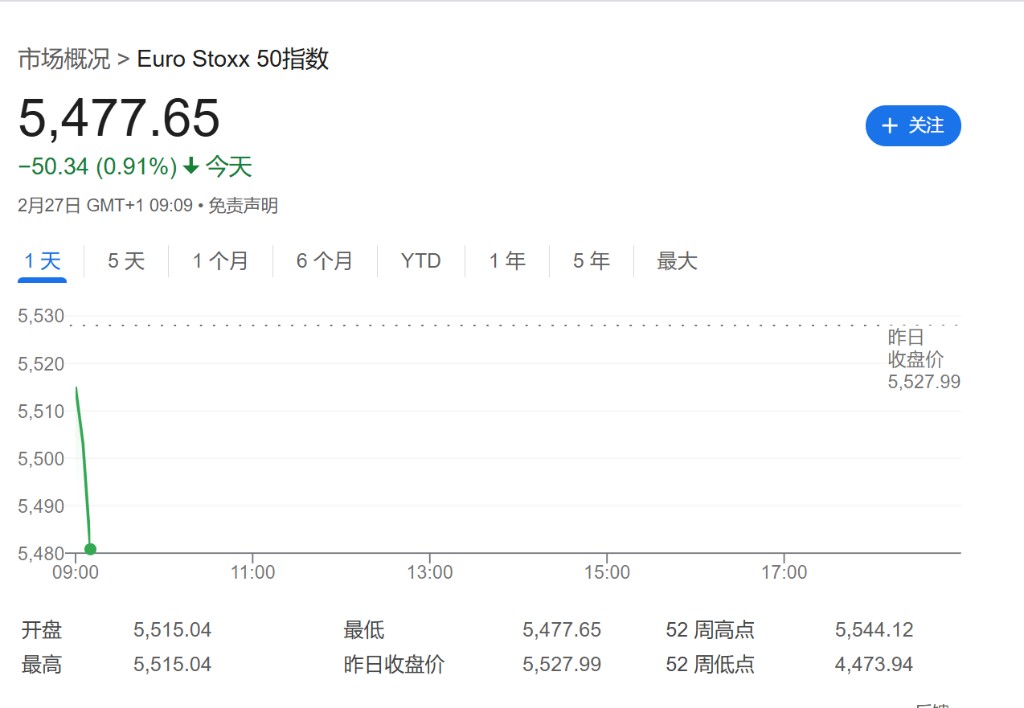
Task: Open the 市场概况 breadcrumb link
Action: pos(64,59)
